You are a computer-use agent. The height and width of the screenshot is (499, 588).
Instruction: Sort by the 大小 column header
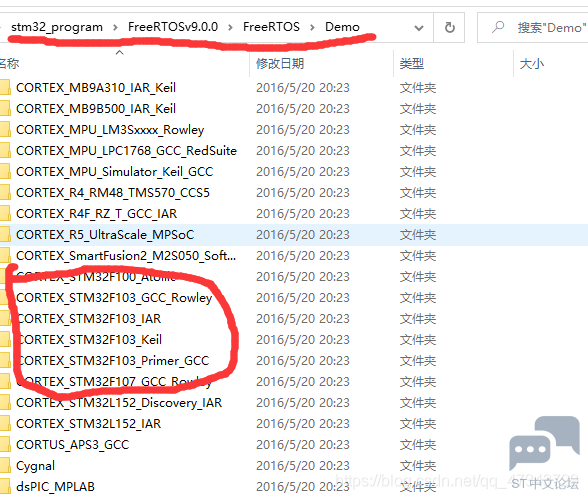pyautogui.click(x=532, y=63)
